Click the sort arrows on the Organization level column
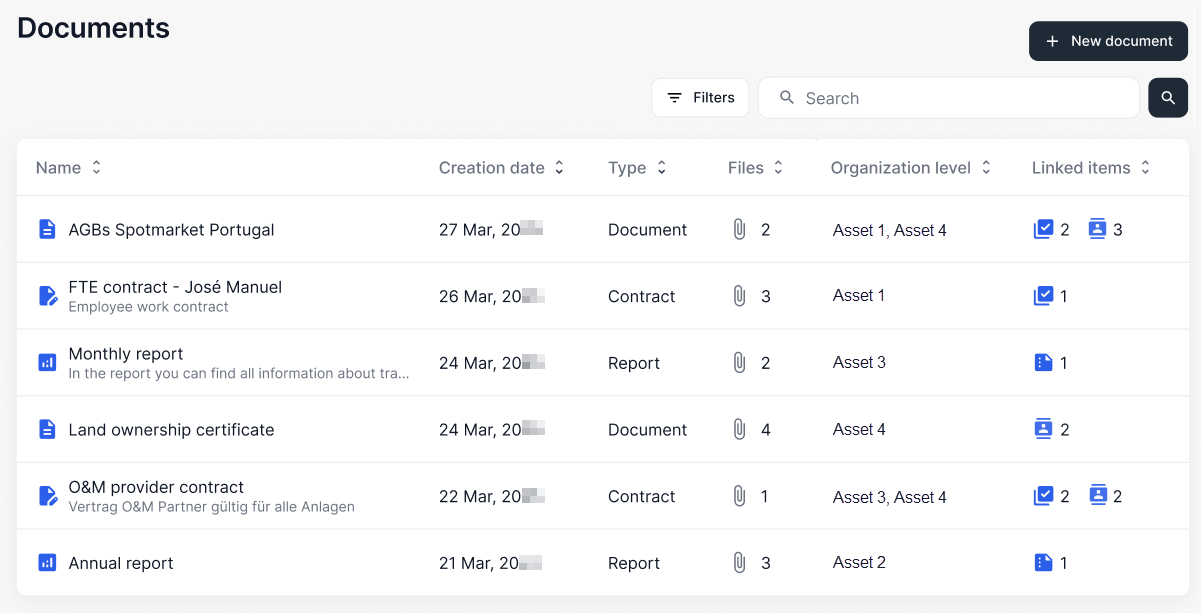Image resolution: width=1201 pixels, height=613 pixels. pos(986,167)
